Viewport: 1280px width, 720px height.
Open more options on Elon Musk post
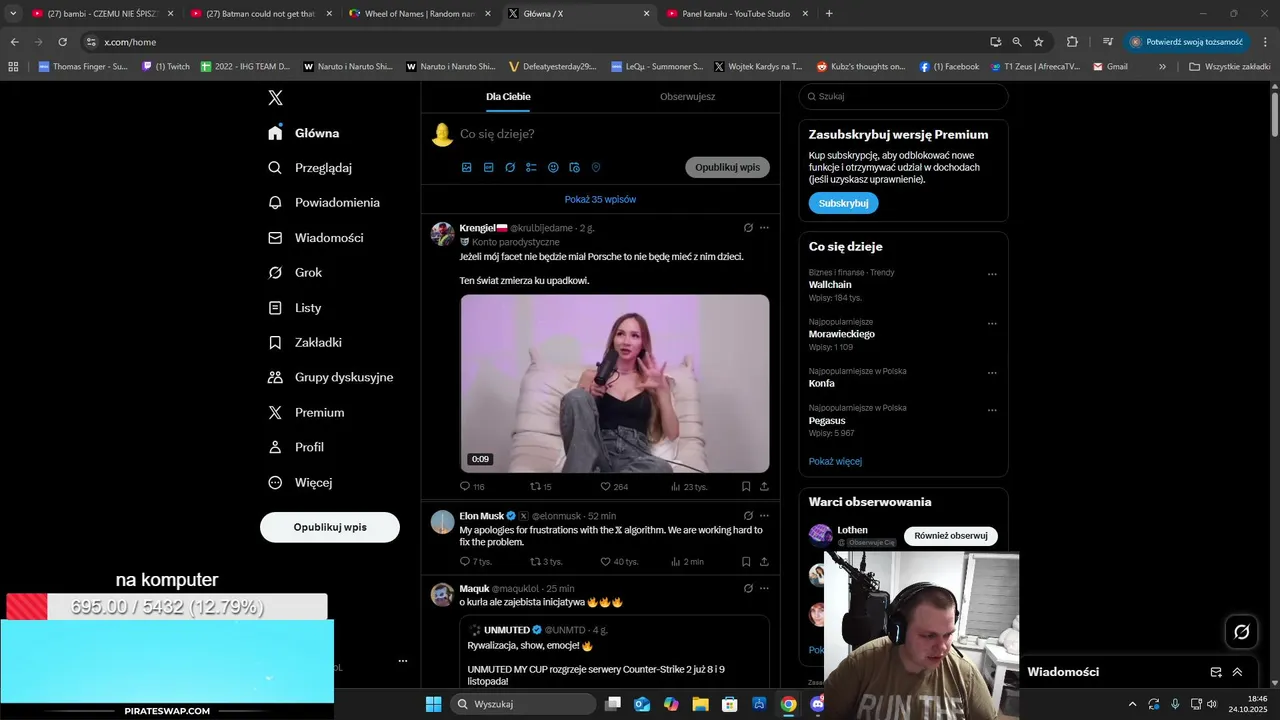764,516
